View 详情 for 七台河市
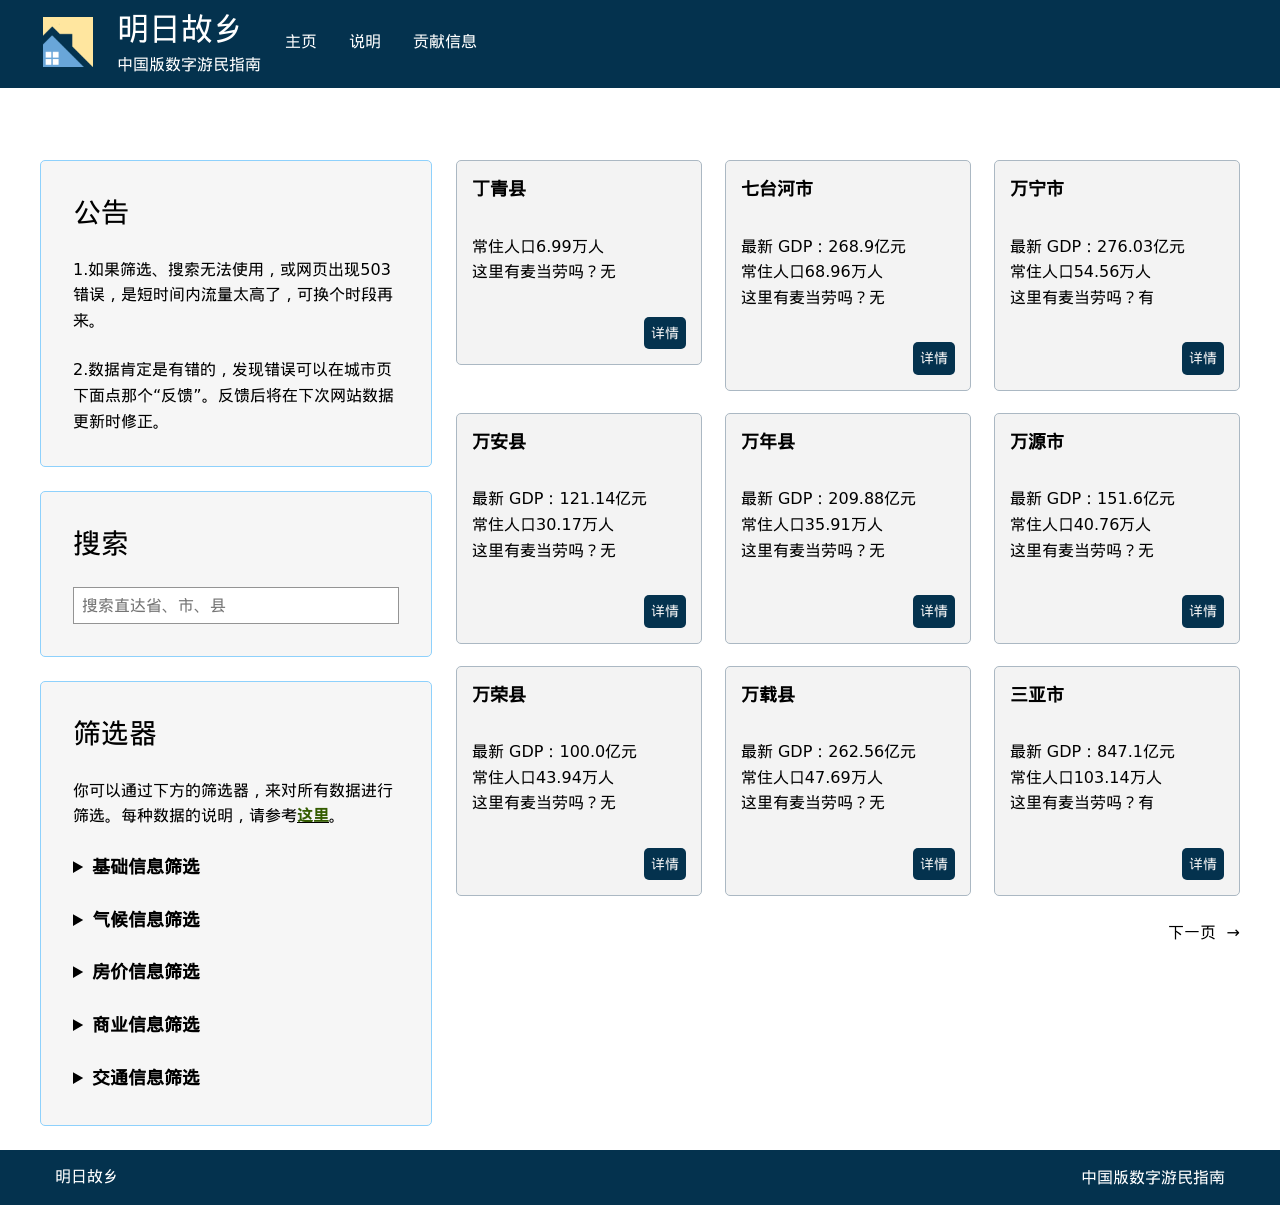1280x1205 pixels. pyautogui.click(x=934, y=359)
